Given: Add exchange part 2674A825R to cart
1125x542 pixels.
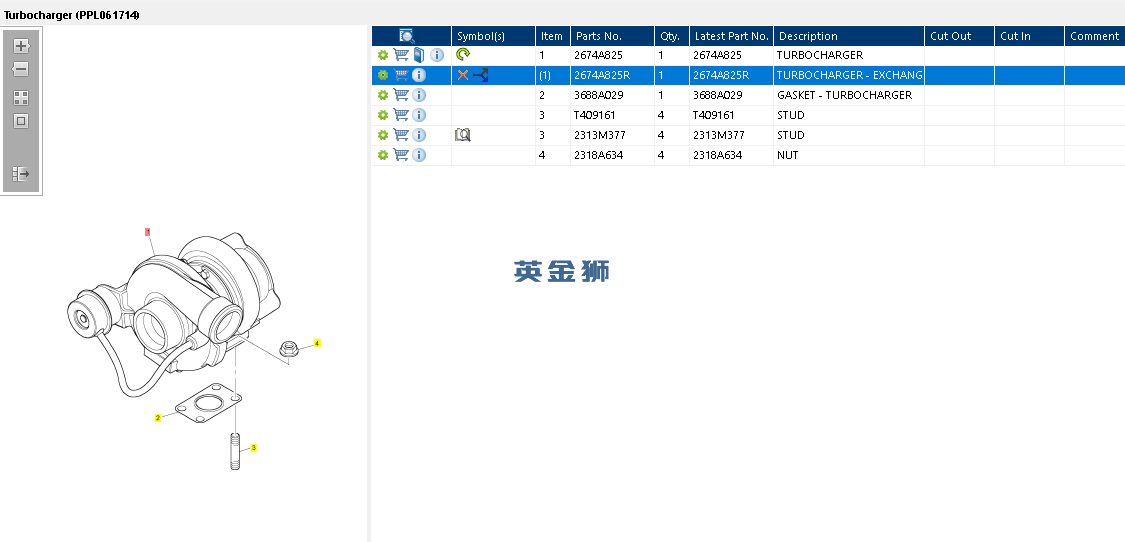Looking at the screenshot, I should click(x=401, y=75).
